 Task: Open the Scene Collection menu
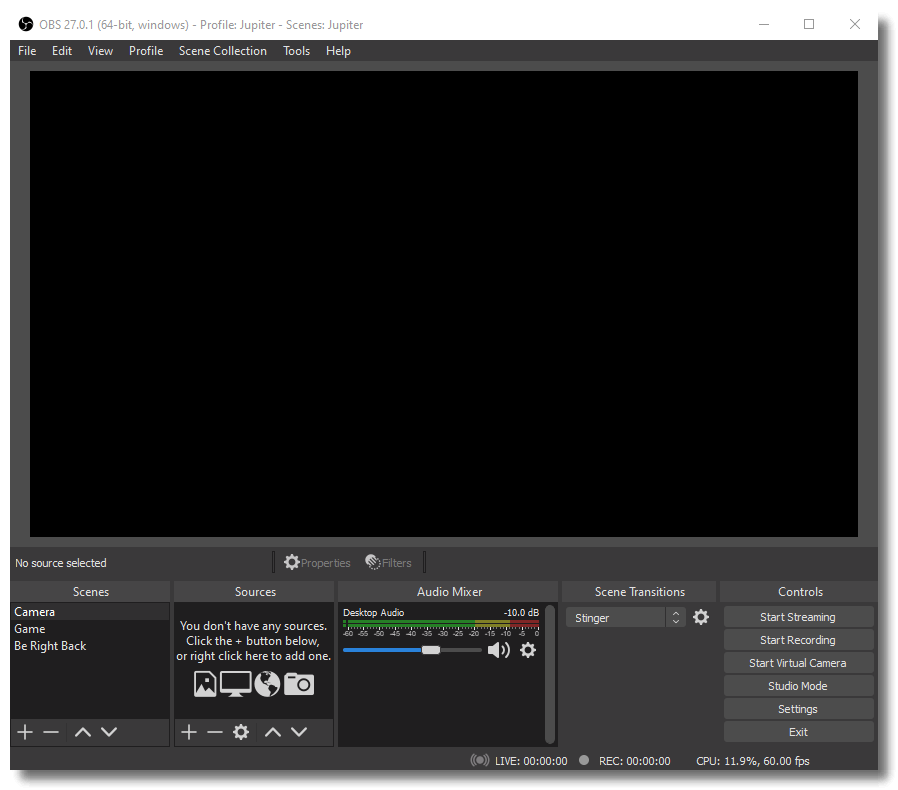(222, 51)
